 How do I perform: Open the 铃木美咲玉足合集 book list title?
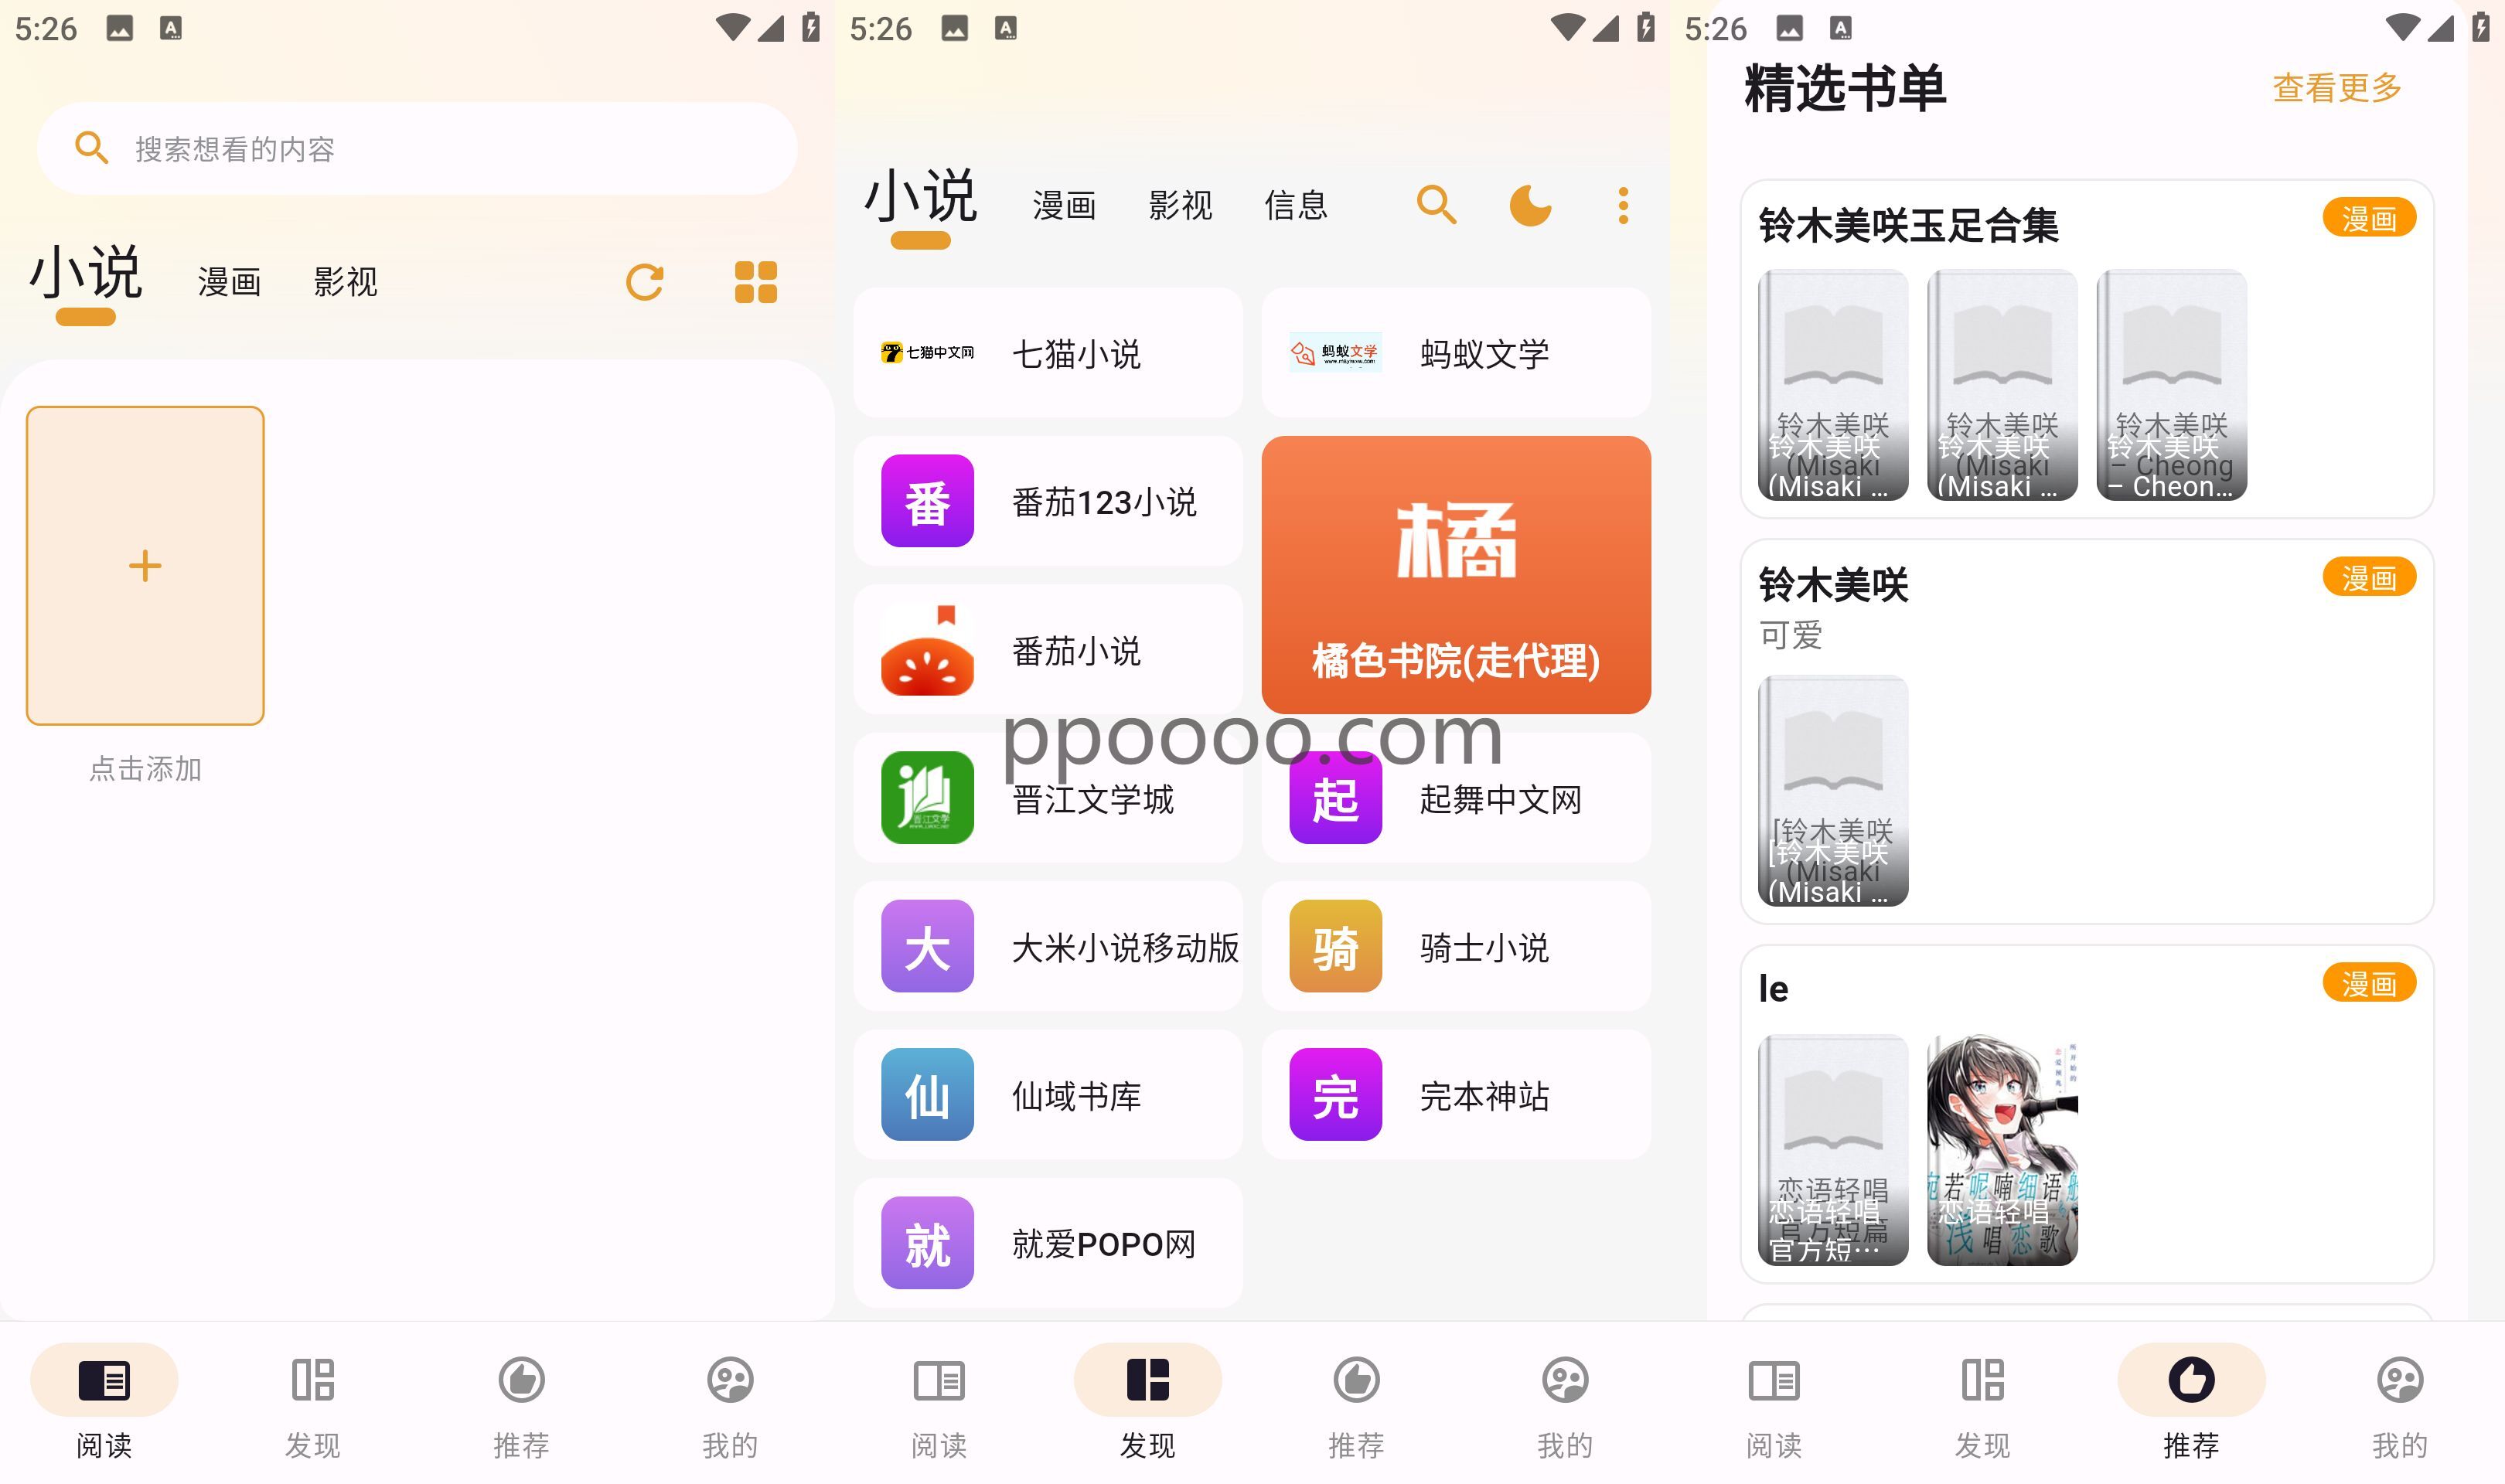click(1908, 226)
